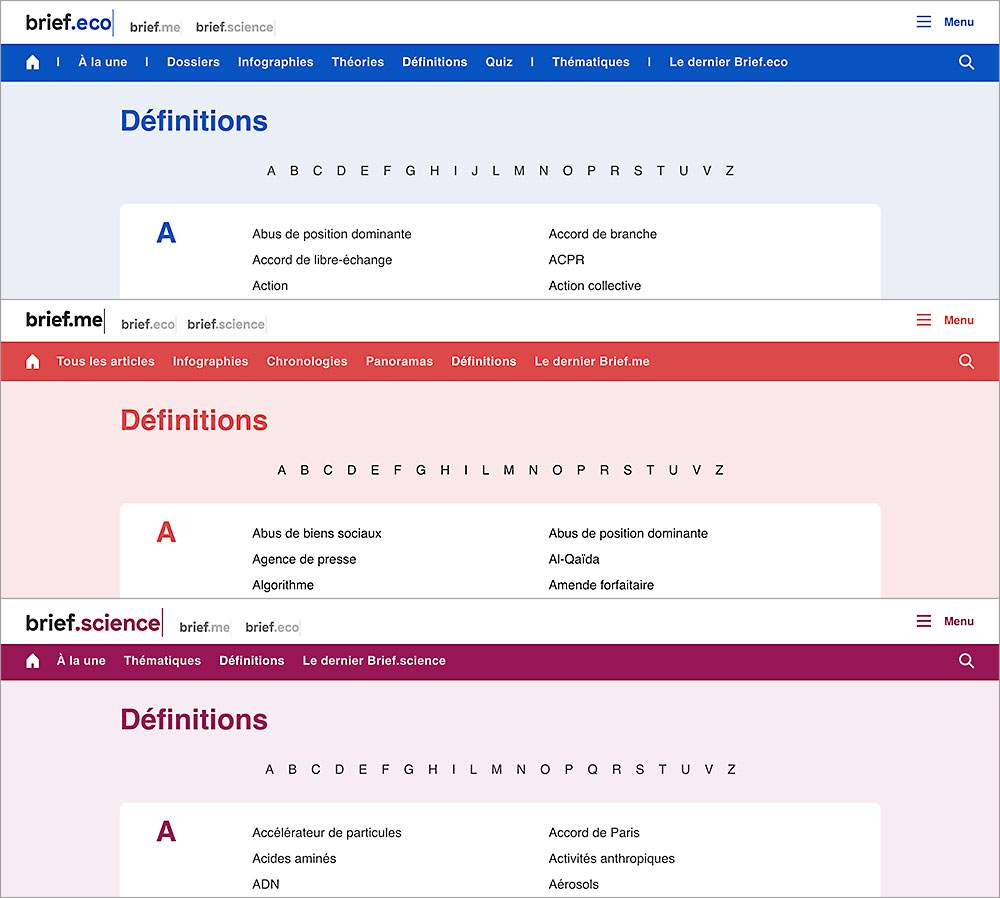Image resolution: width=1000 pixels, height=898 pixels.
Task: Switch to brief.science from Brief.me header
Action: 226,324
